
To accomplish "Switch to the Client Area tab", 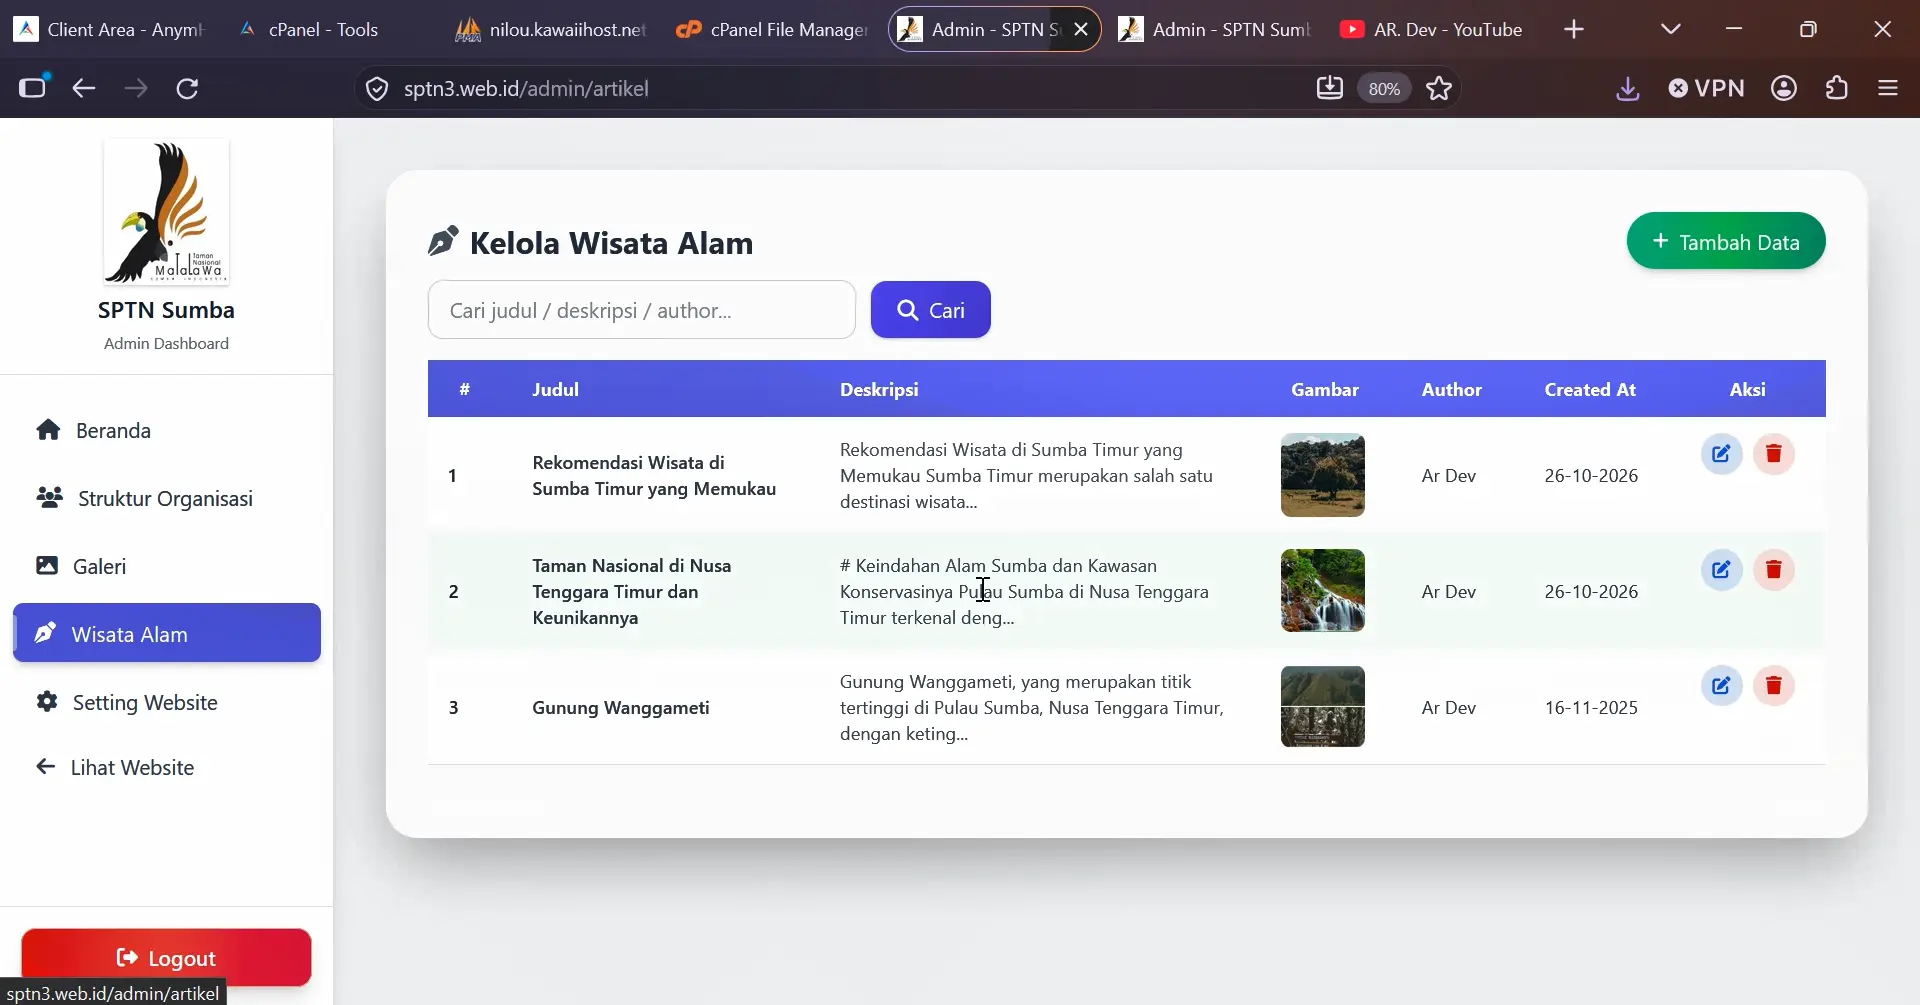I will (x=110, y=29).
